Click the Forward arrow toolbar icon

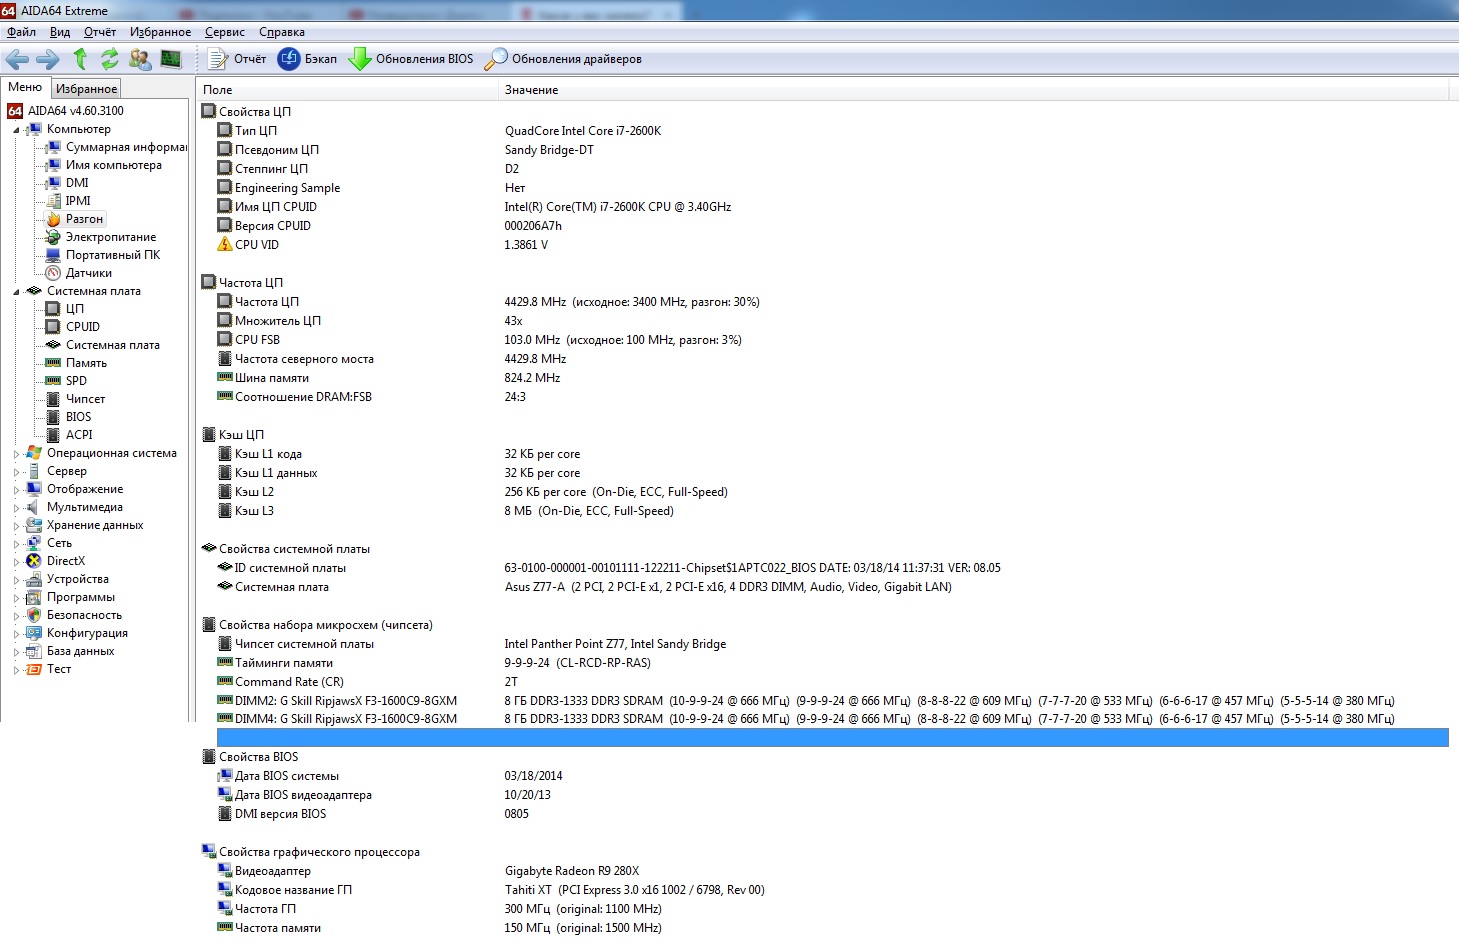pyautogui.click(x=48, y=59)
